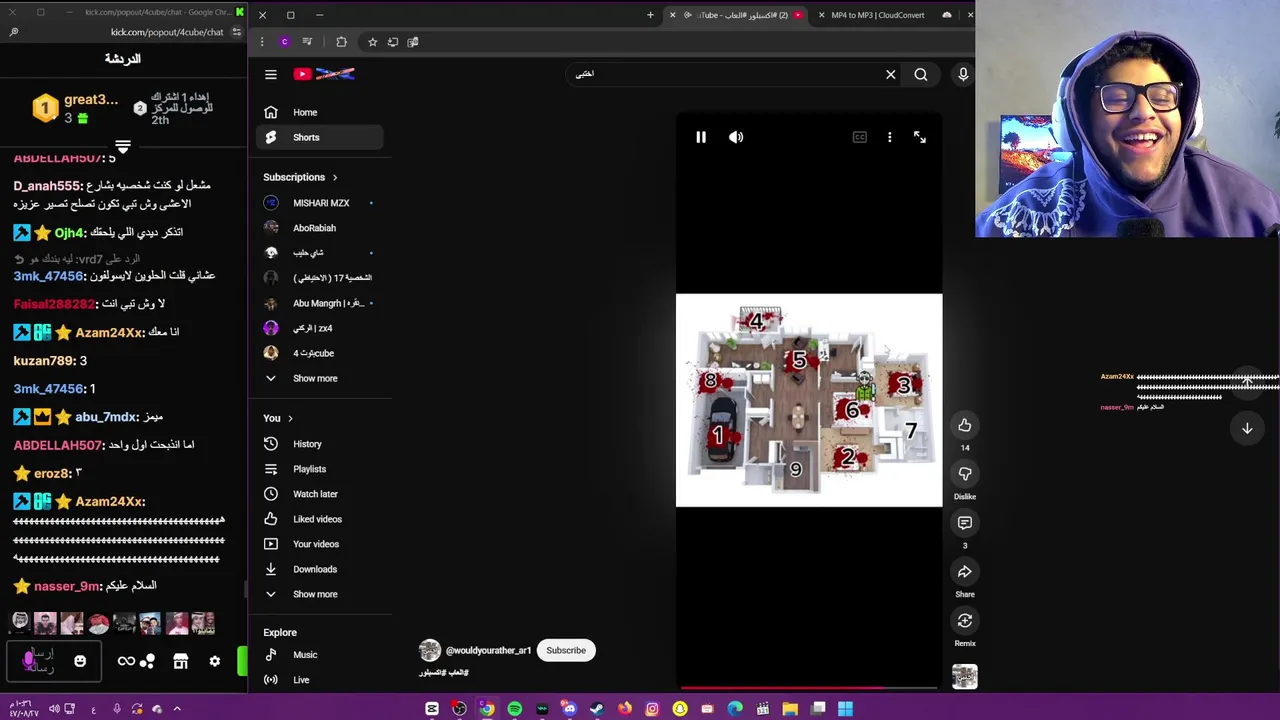Show more under You section
This screenshot has height=720, width=1280.
coord(320,594)
